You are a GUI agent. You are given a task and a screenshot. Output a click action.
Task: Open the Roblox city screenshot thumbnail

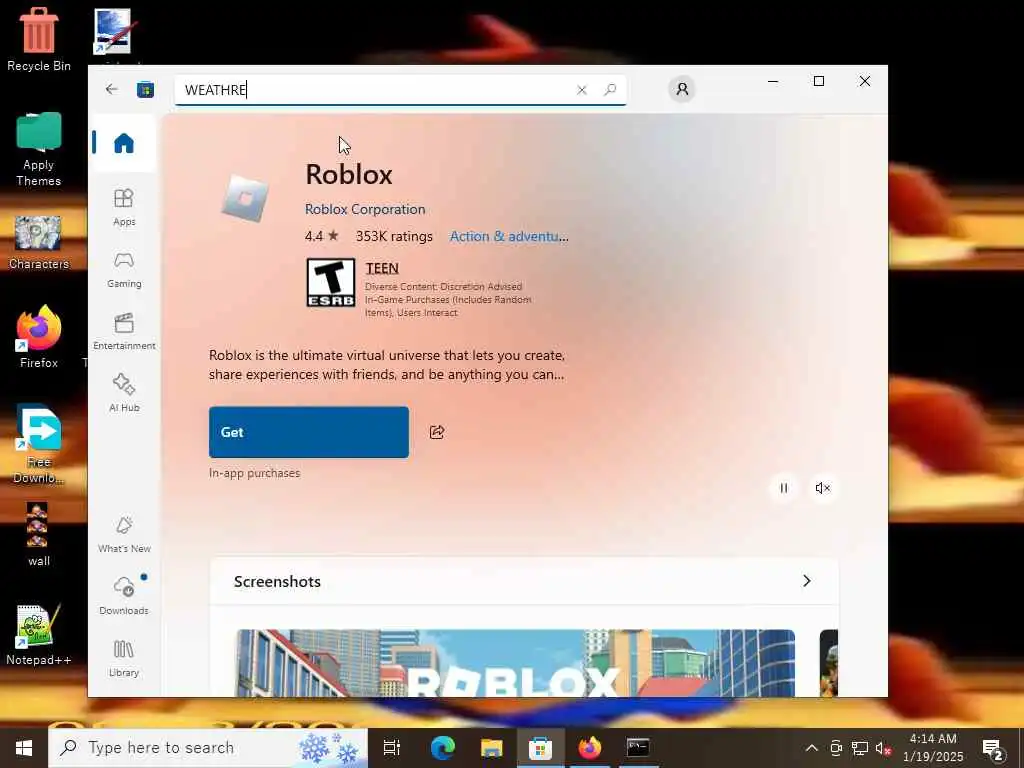coord(515,663)
